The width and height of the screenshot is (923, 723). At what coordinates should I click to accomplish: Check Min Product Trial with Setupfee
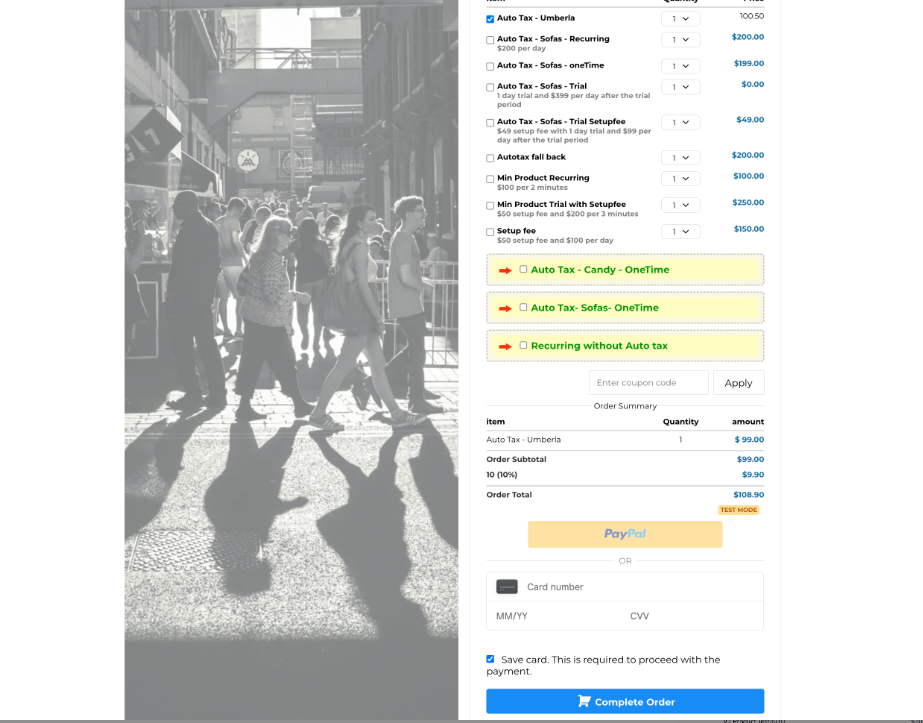click(x=490, y=205)
